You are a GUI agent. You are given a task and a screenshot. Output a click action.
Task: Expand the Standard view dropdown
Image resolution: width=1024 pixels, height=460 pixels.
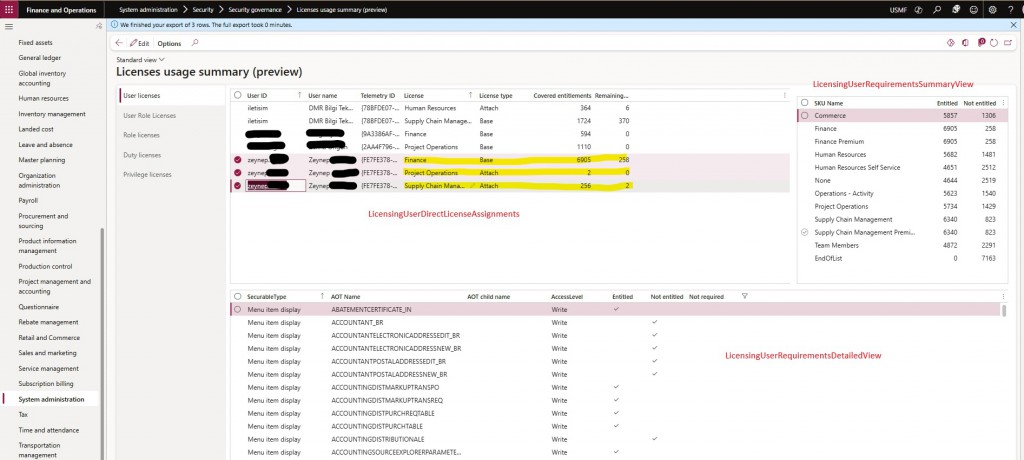coord(140,59)
